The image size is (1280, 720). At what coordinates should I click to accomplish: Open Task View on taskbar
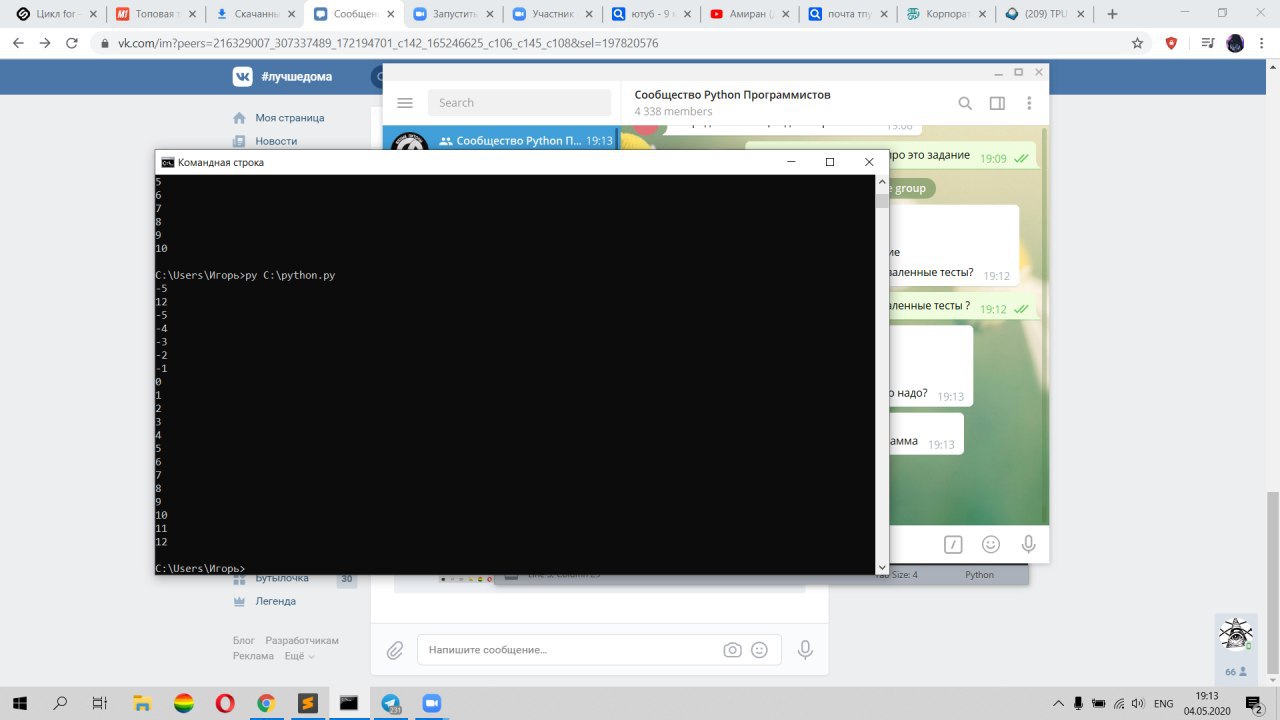pos(99,703)
